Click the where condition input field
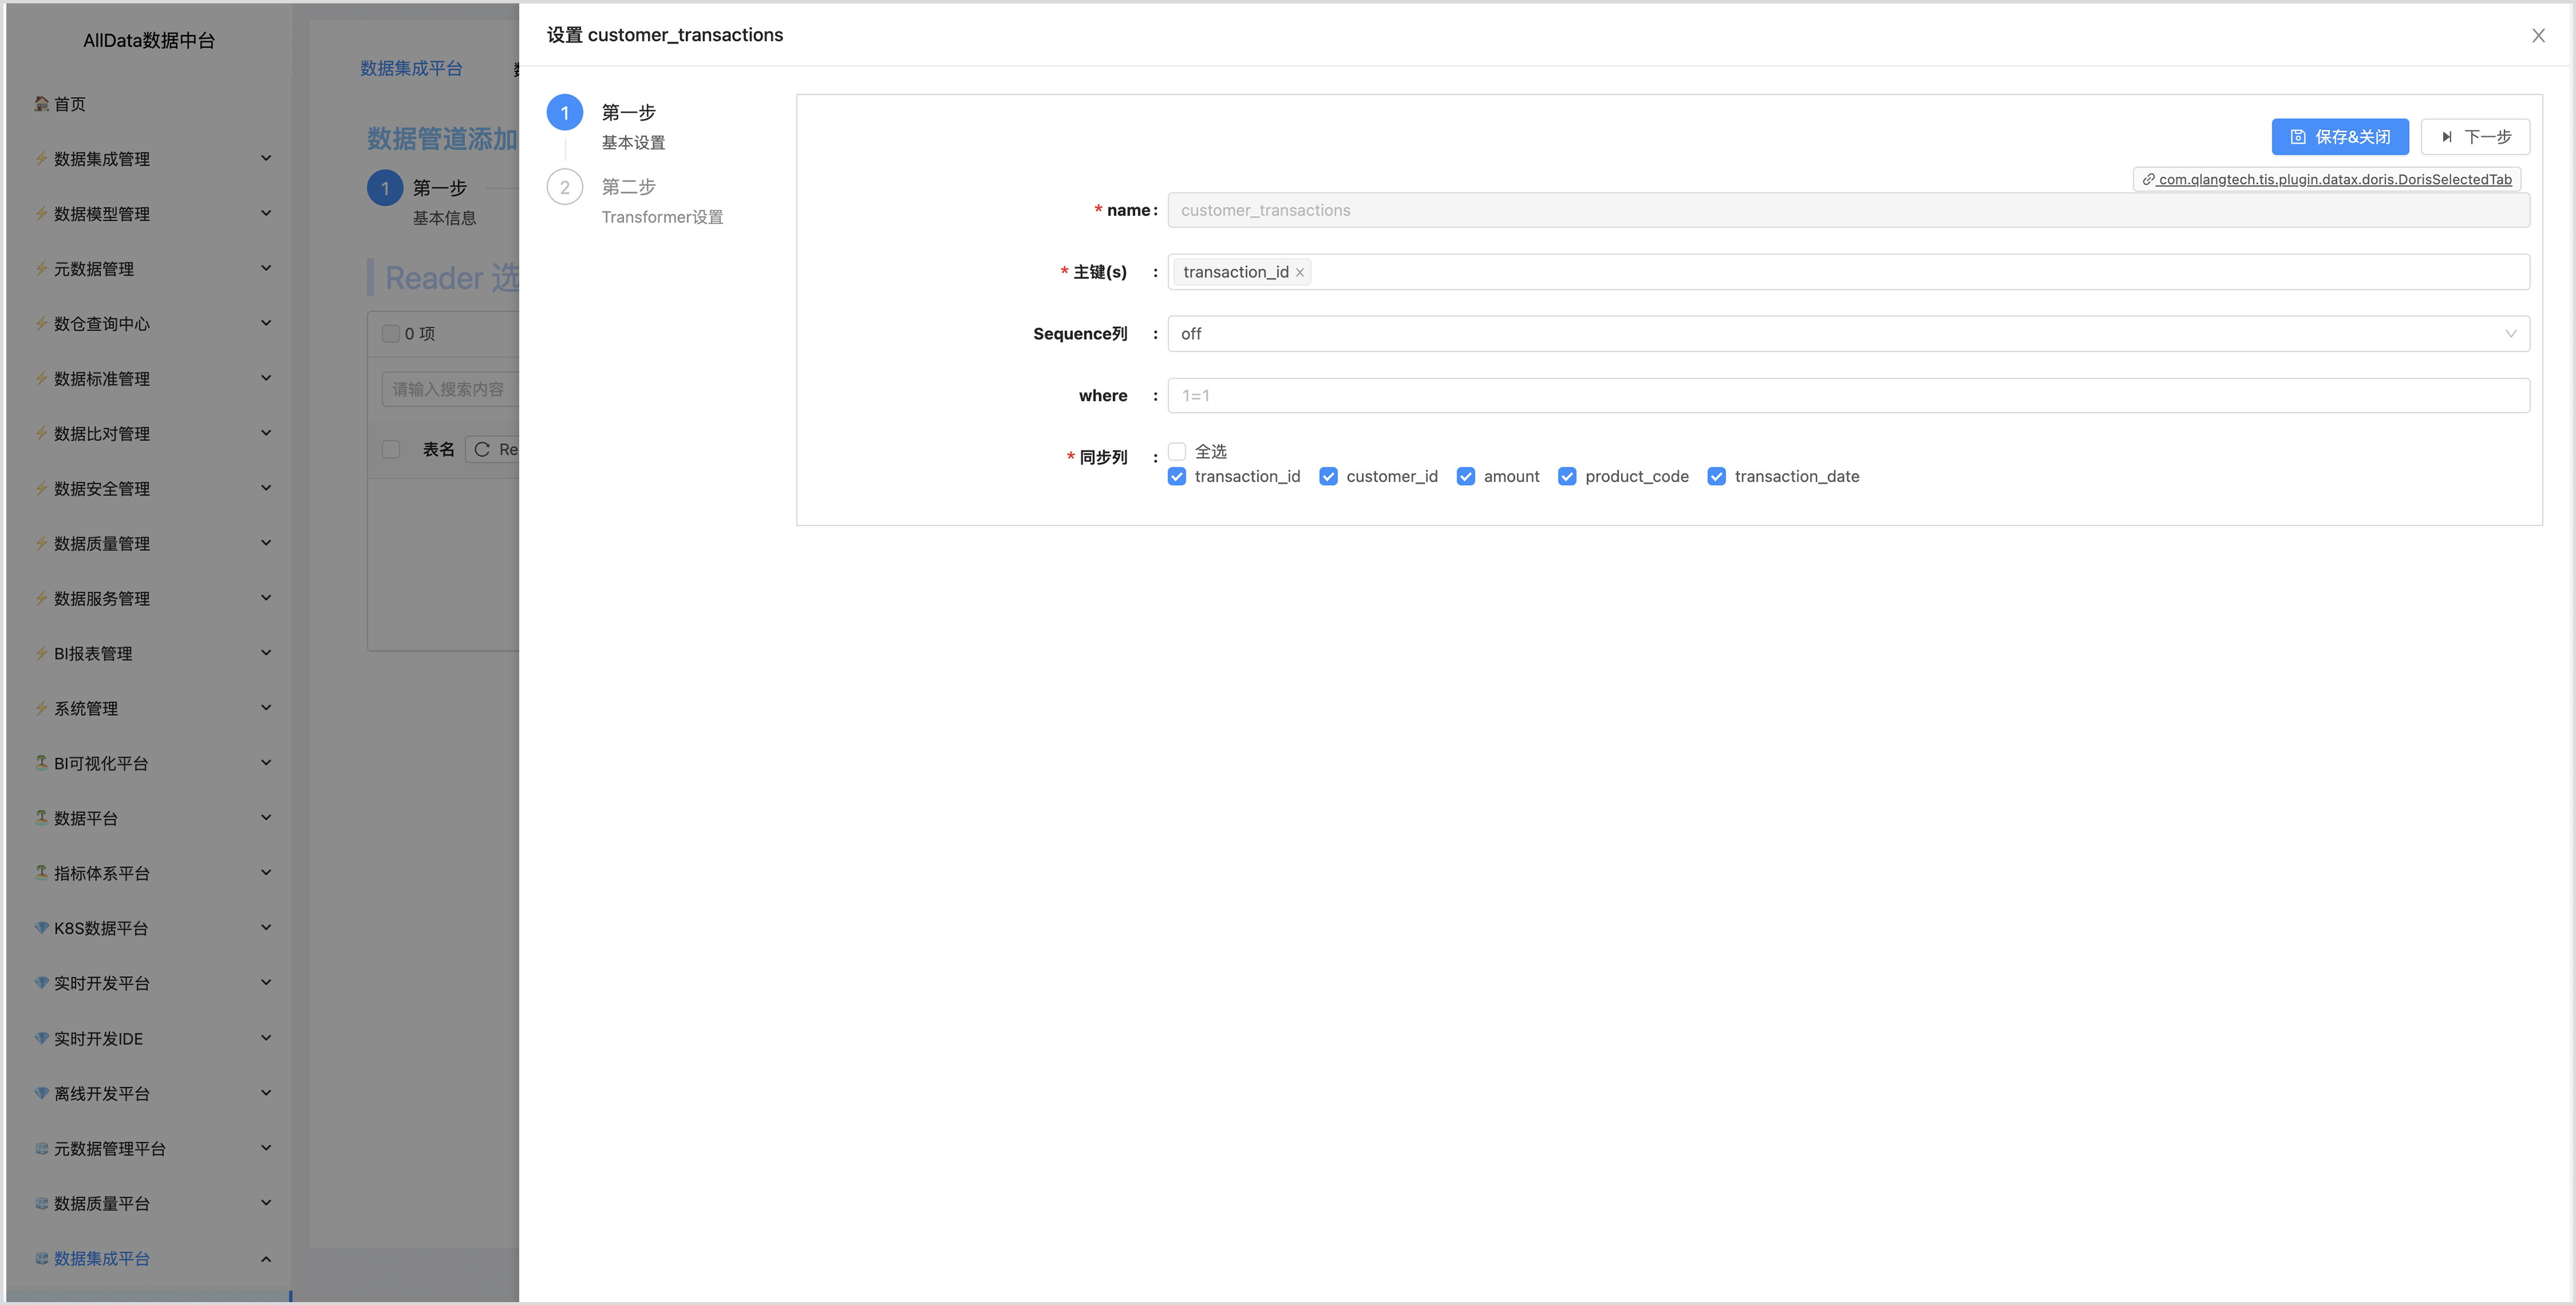The image size is (2576, 1305). (1847, 396)
